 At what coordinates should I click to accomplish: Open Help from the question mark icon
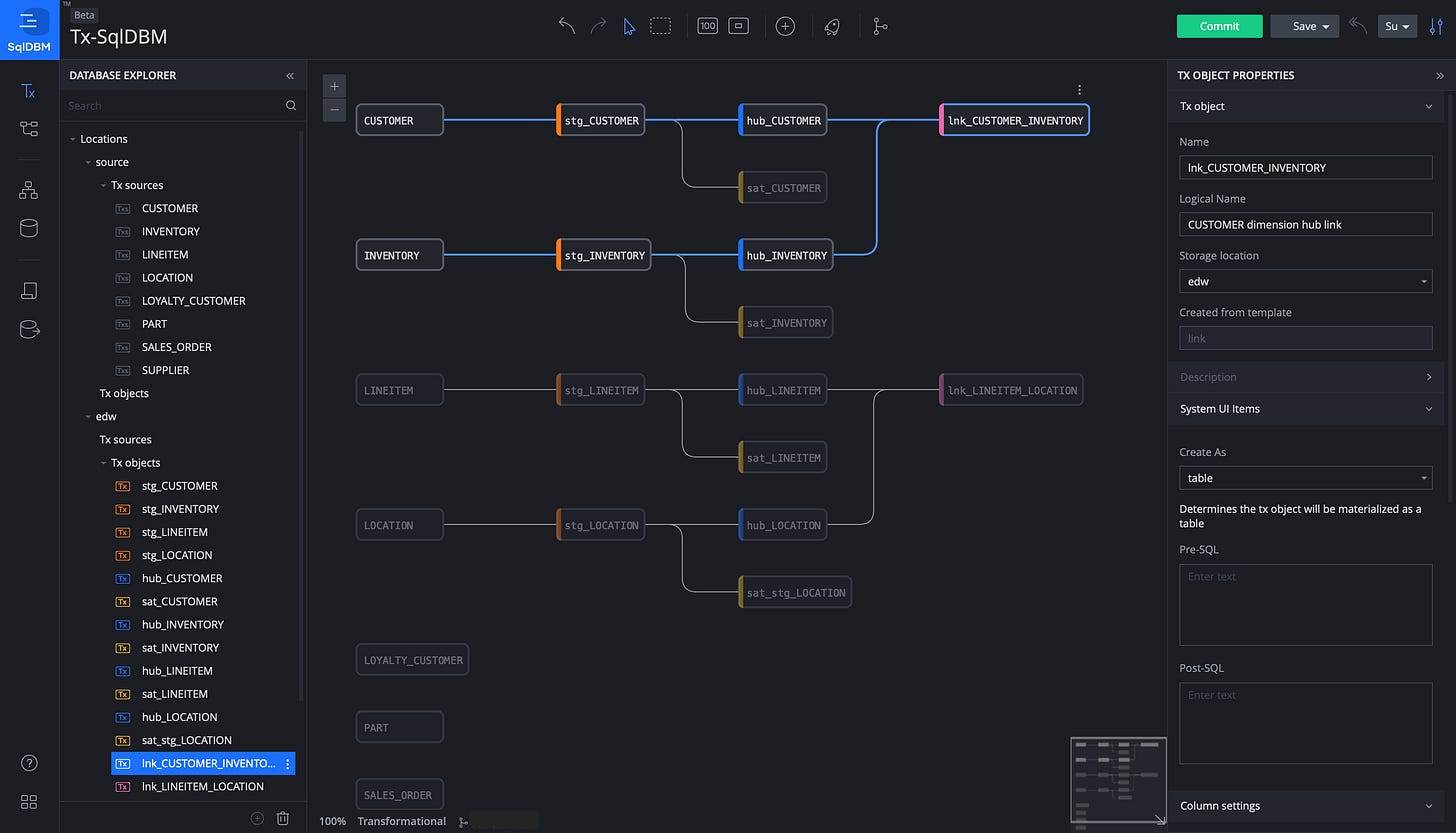29,764
